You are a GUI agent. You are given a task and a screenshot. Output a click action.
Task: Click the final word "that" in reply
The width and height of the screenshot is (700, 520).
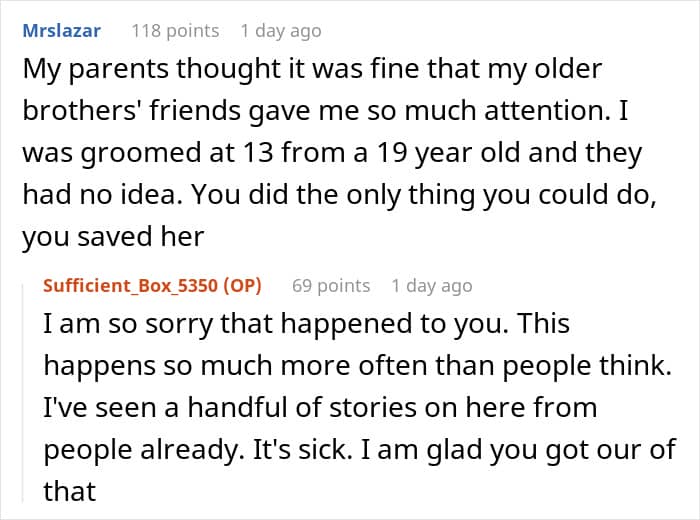(x=69, y=489)
